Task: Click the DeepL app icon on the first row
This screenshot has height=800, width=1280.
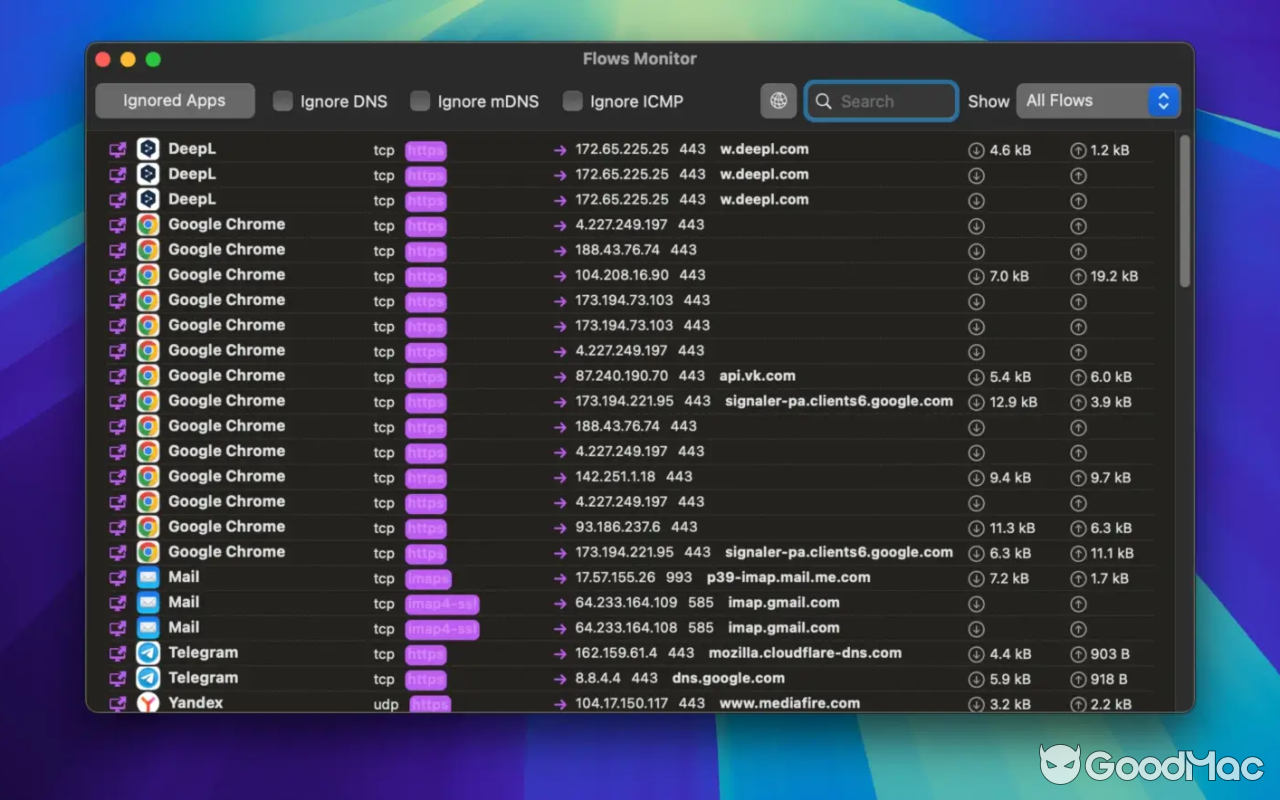Action: [x=146, y=148]
